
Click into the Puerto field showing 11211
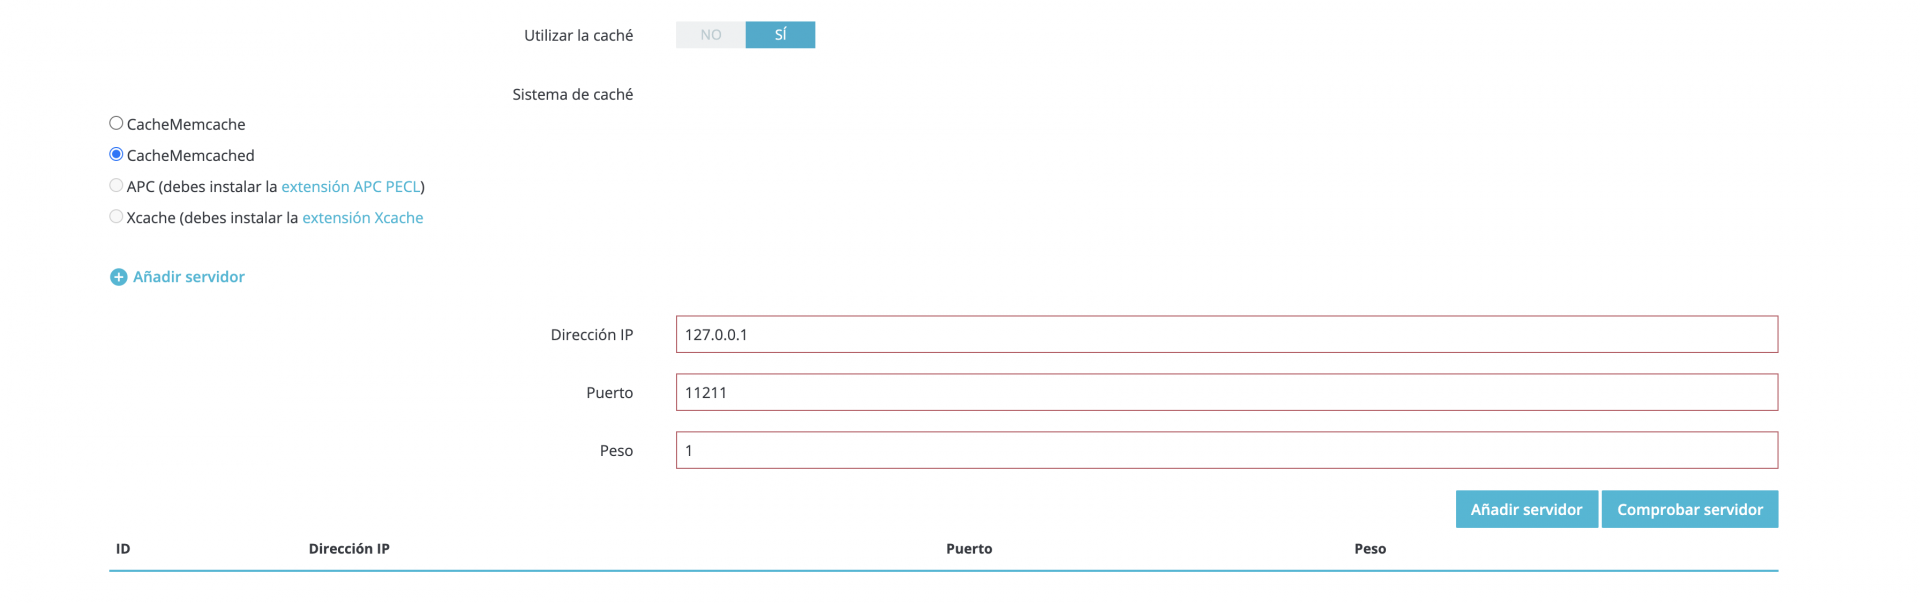(x=1227, y=392)
